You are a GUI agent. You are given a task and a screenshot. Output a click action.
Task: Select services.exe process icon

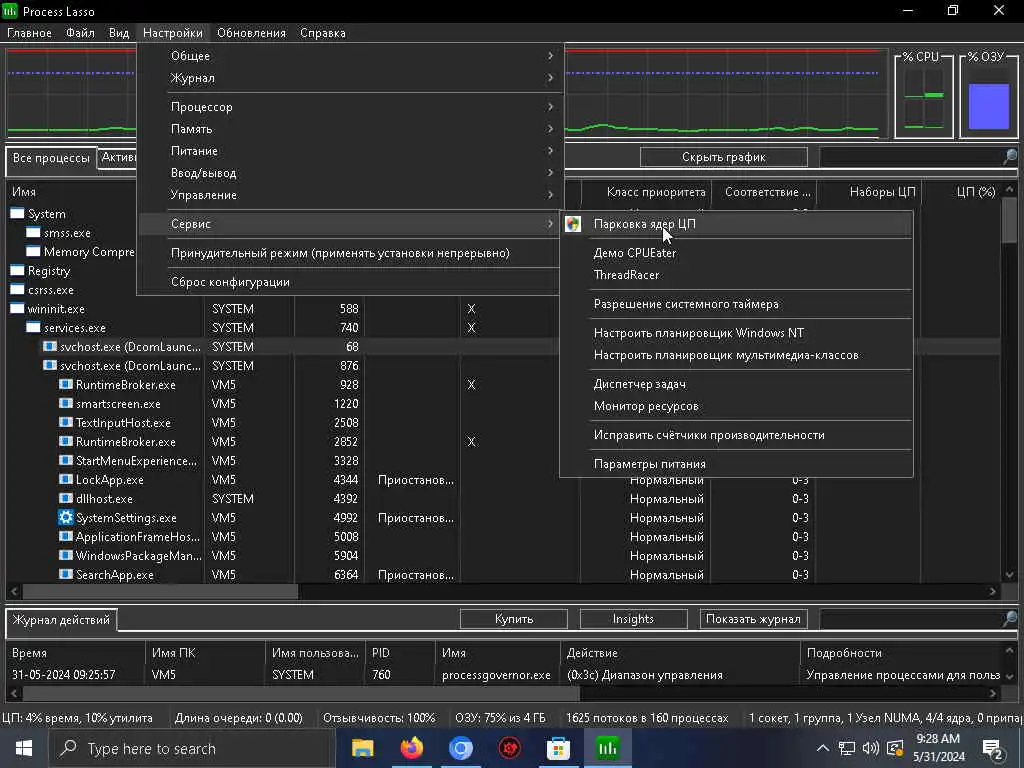tap(33, 327)
